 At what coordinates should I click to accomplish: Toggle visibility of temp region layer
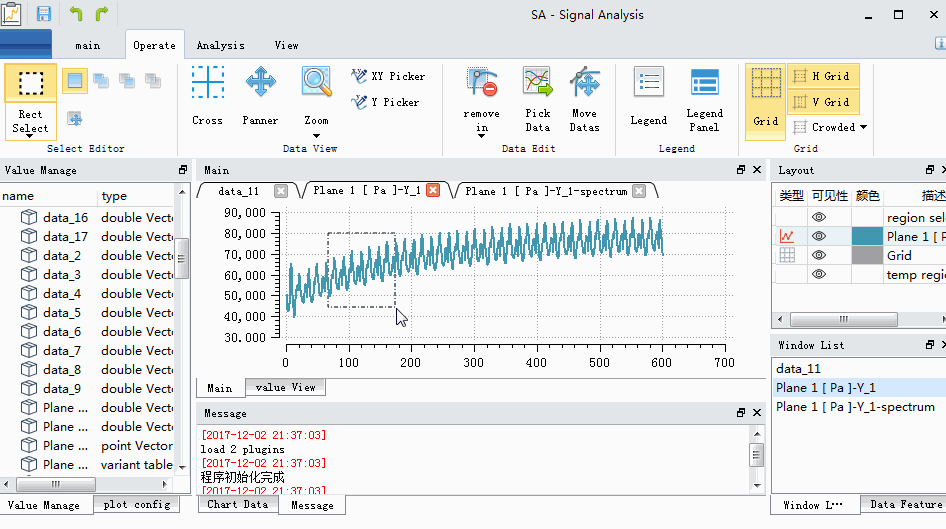819,274
